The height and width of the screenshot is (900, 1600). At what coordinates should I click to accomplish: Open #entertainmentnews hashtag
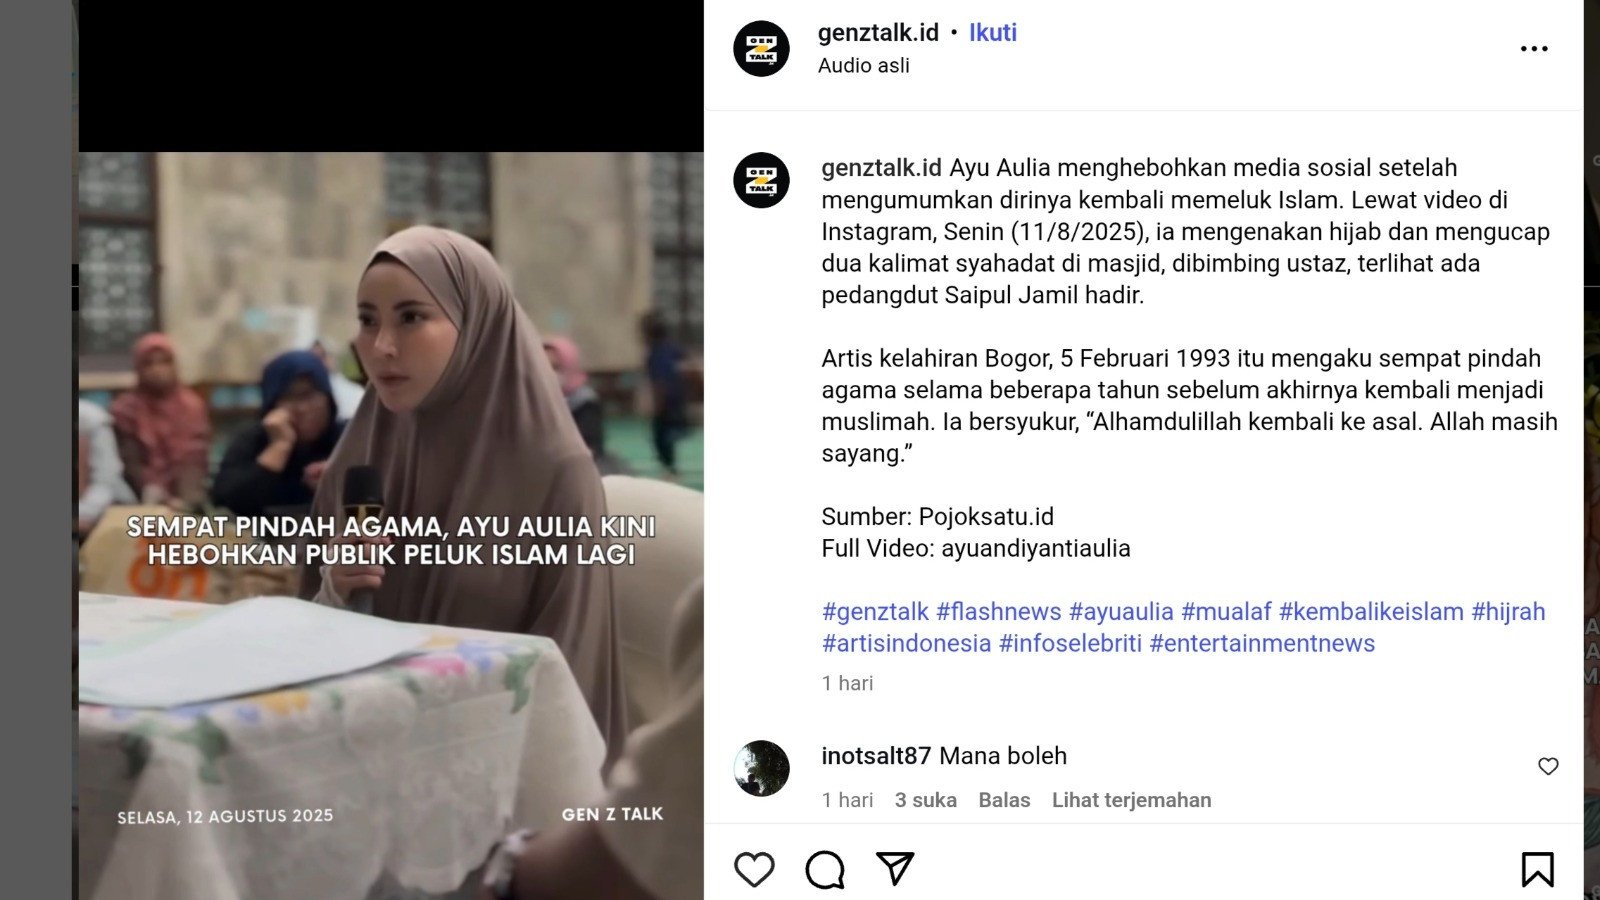[1262, 644]
